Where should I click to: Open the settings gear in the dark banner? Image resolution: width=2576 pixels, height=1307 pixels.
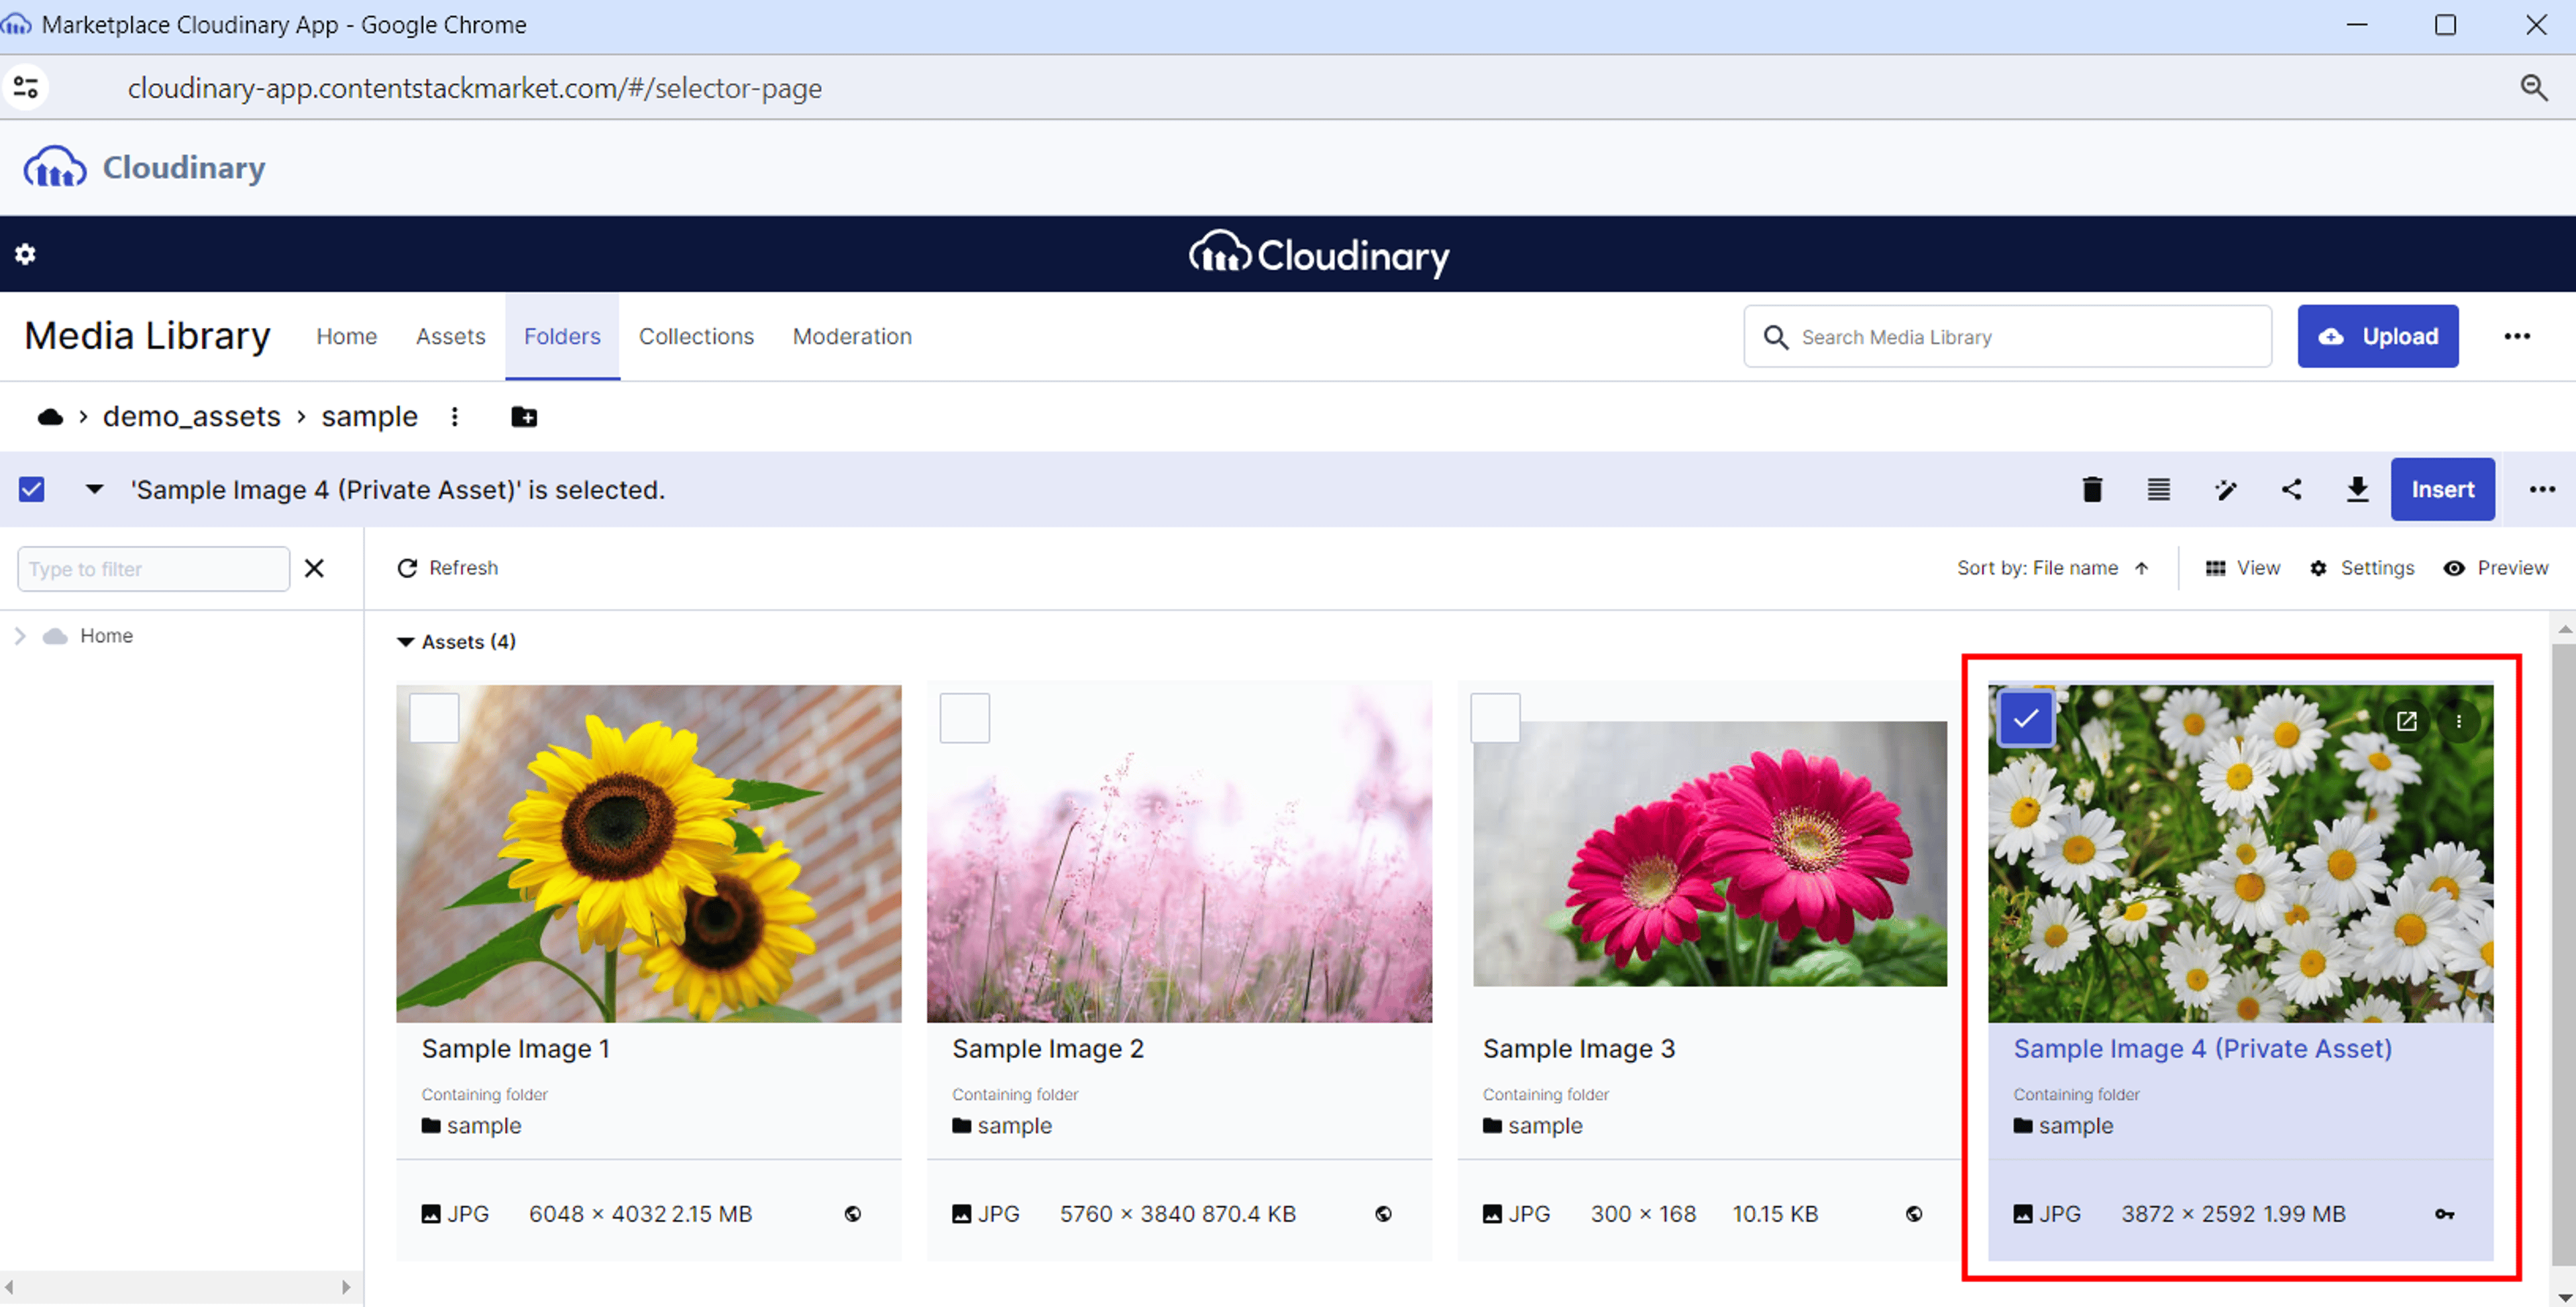pyautogui.click(x=25, y=254)
